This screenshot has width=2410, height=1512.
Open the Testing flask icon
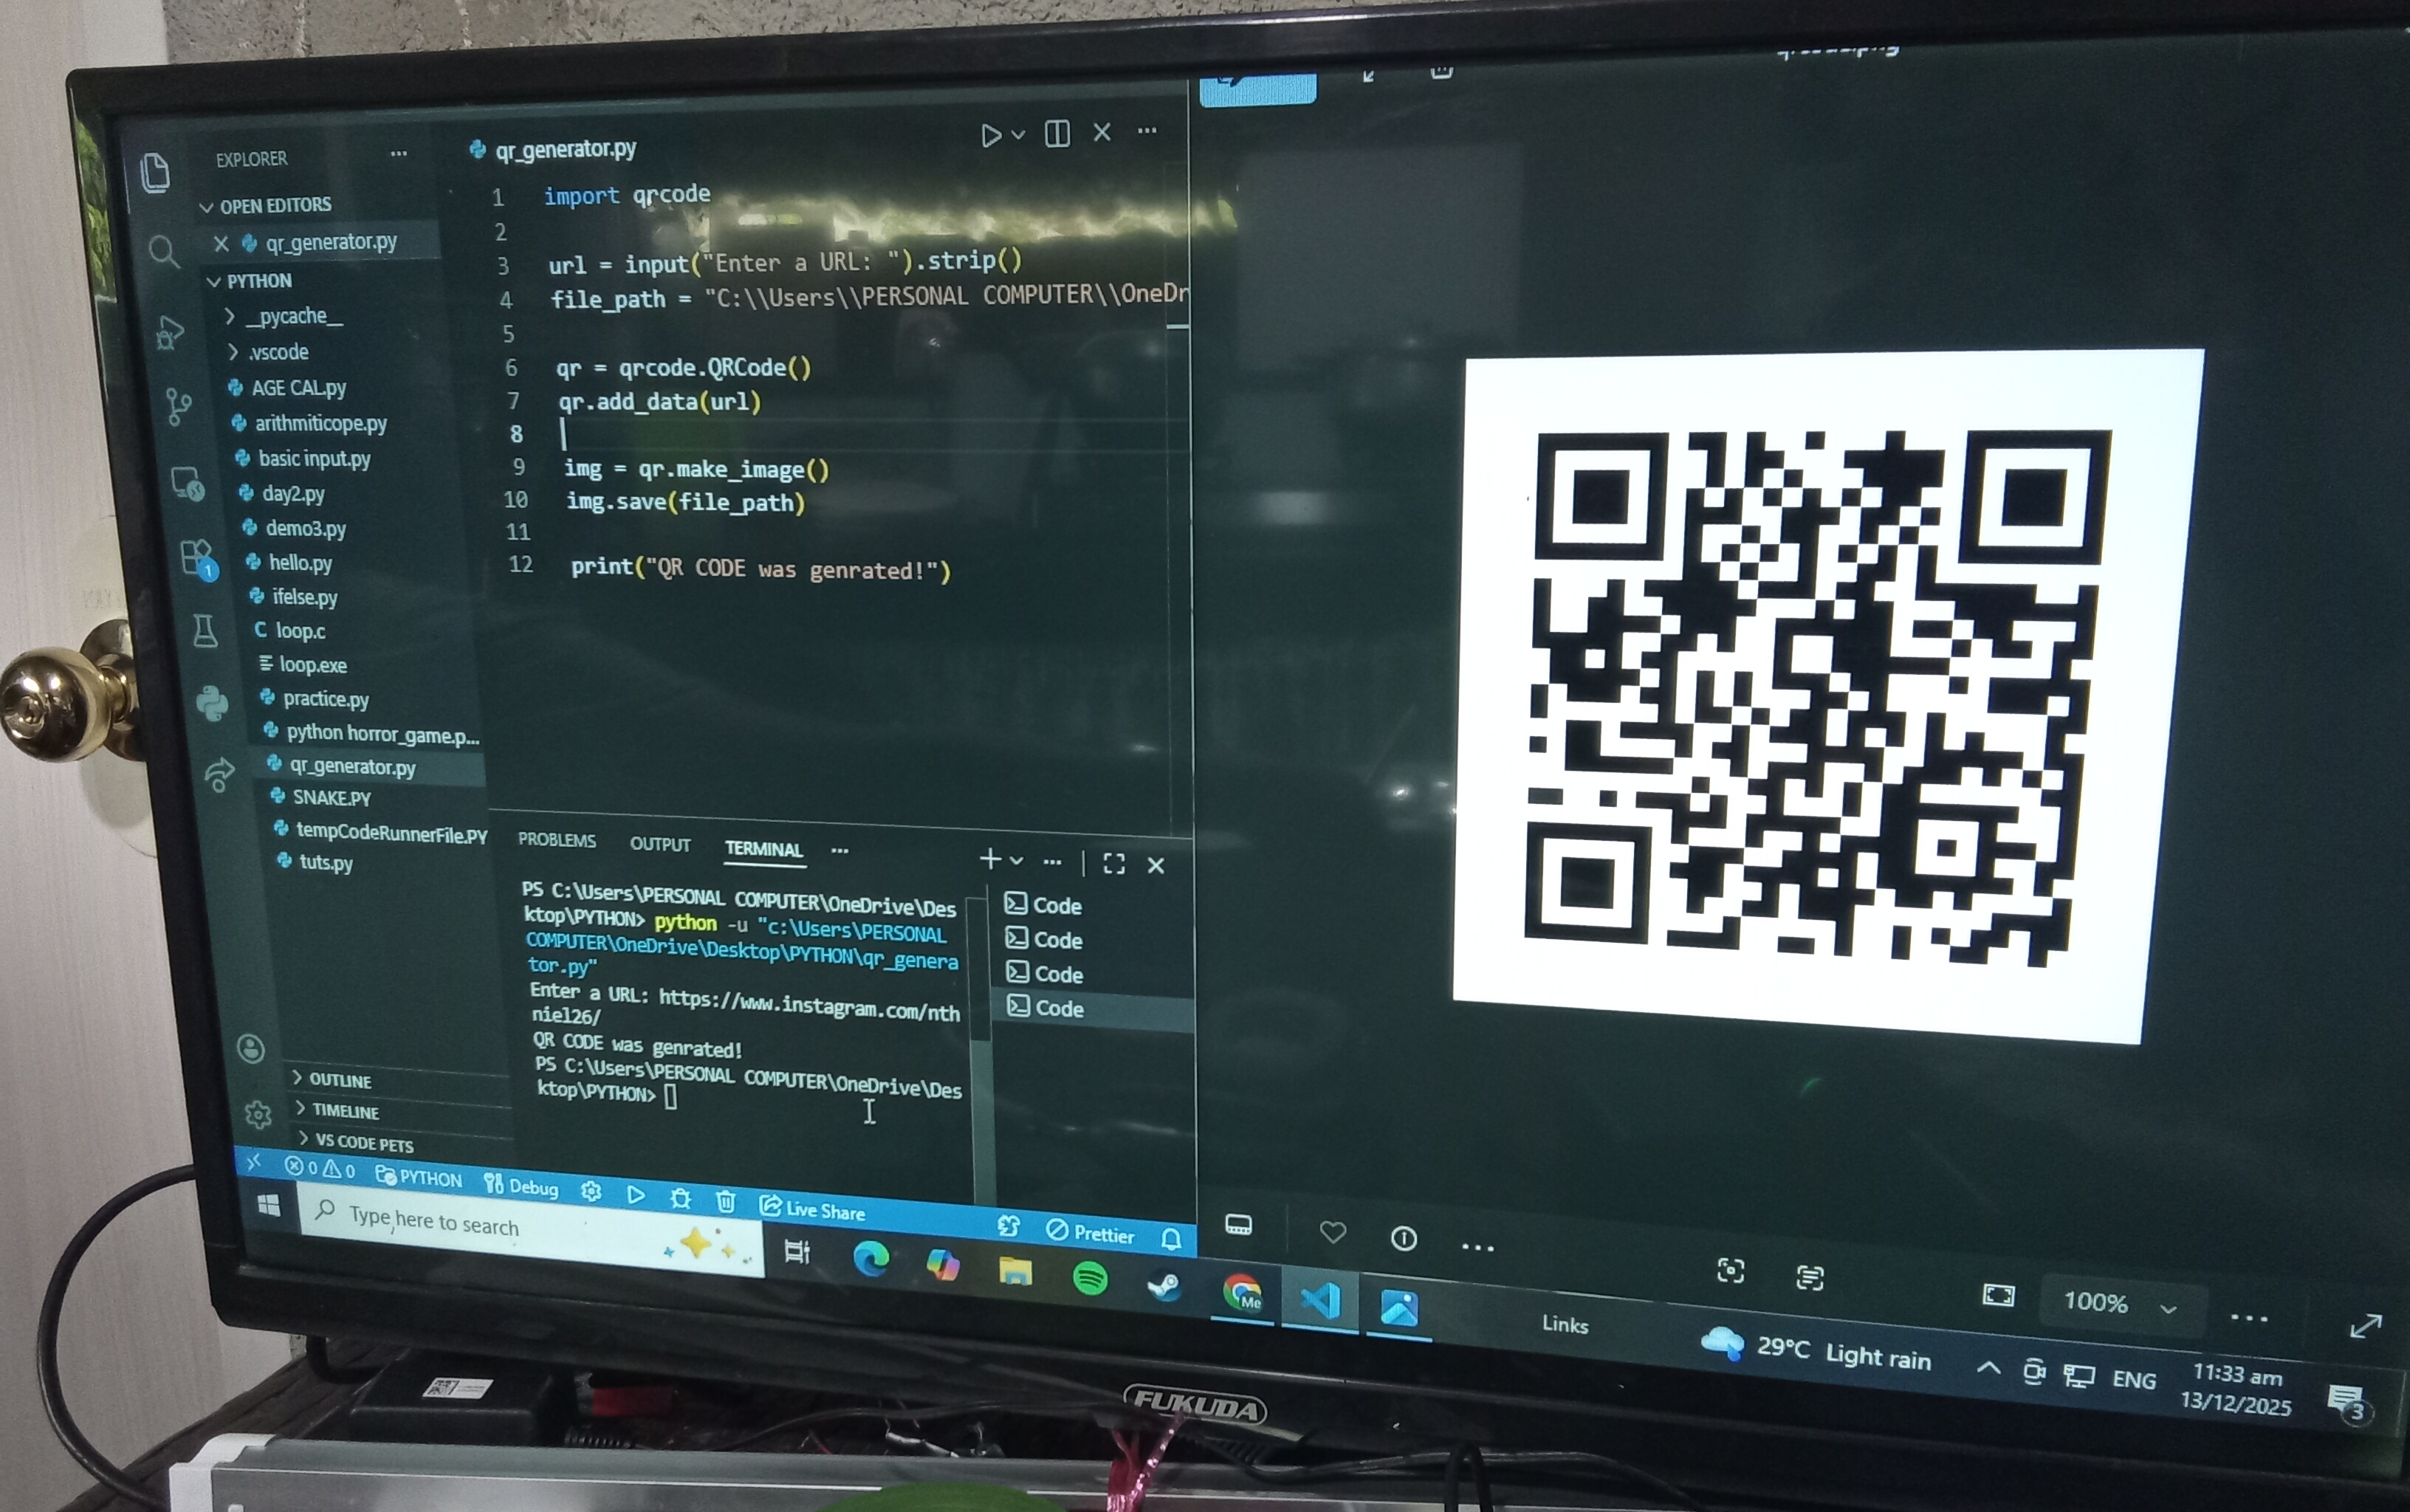pyautogui.click(x=205, y=631)
